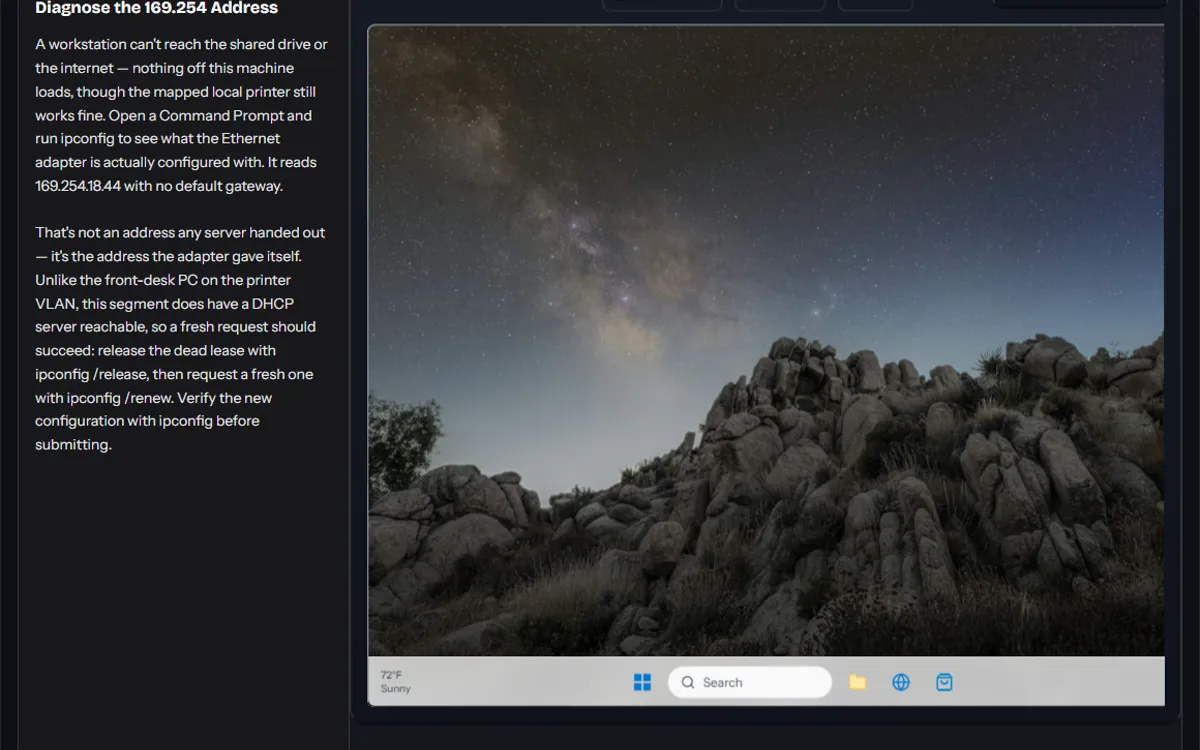
Task: Click the cropped leftmost button above the desktop
Action: click(x=662, y=5)
